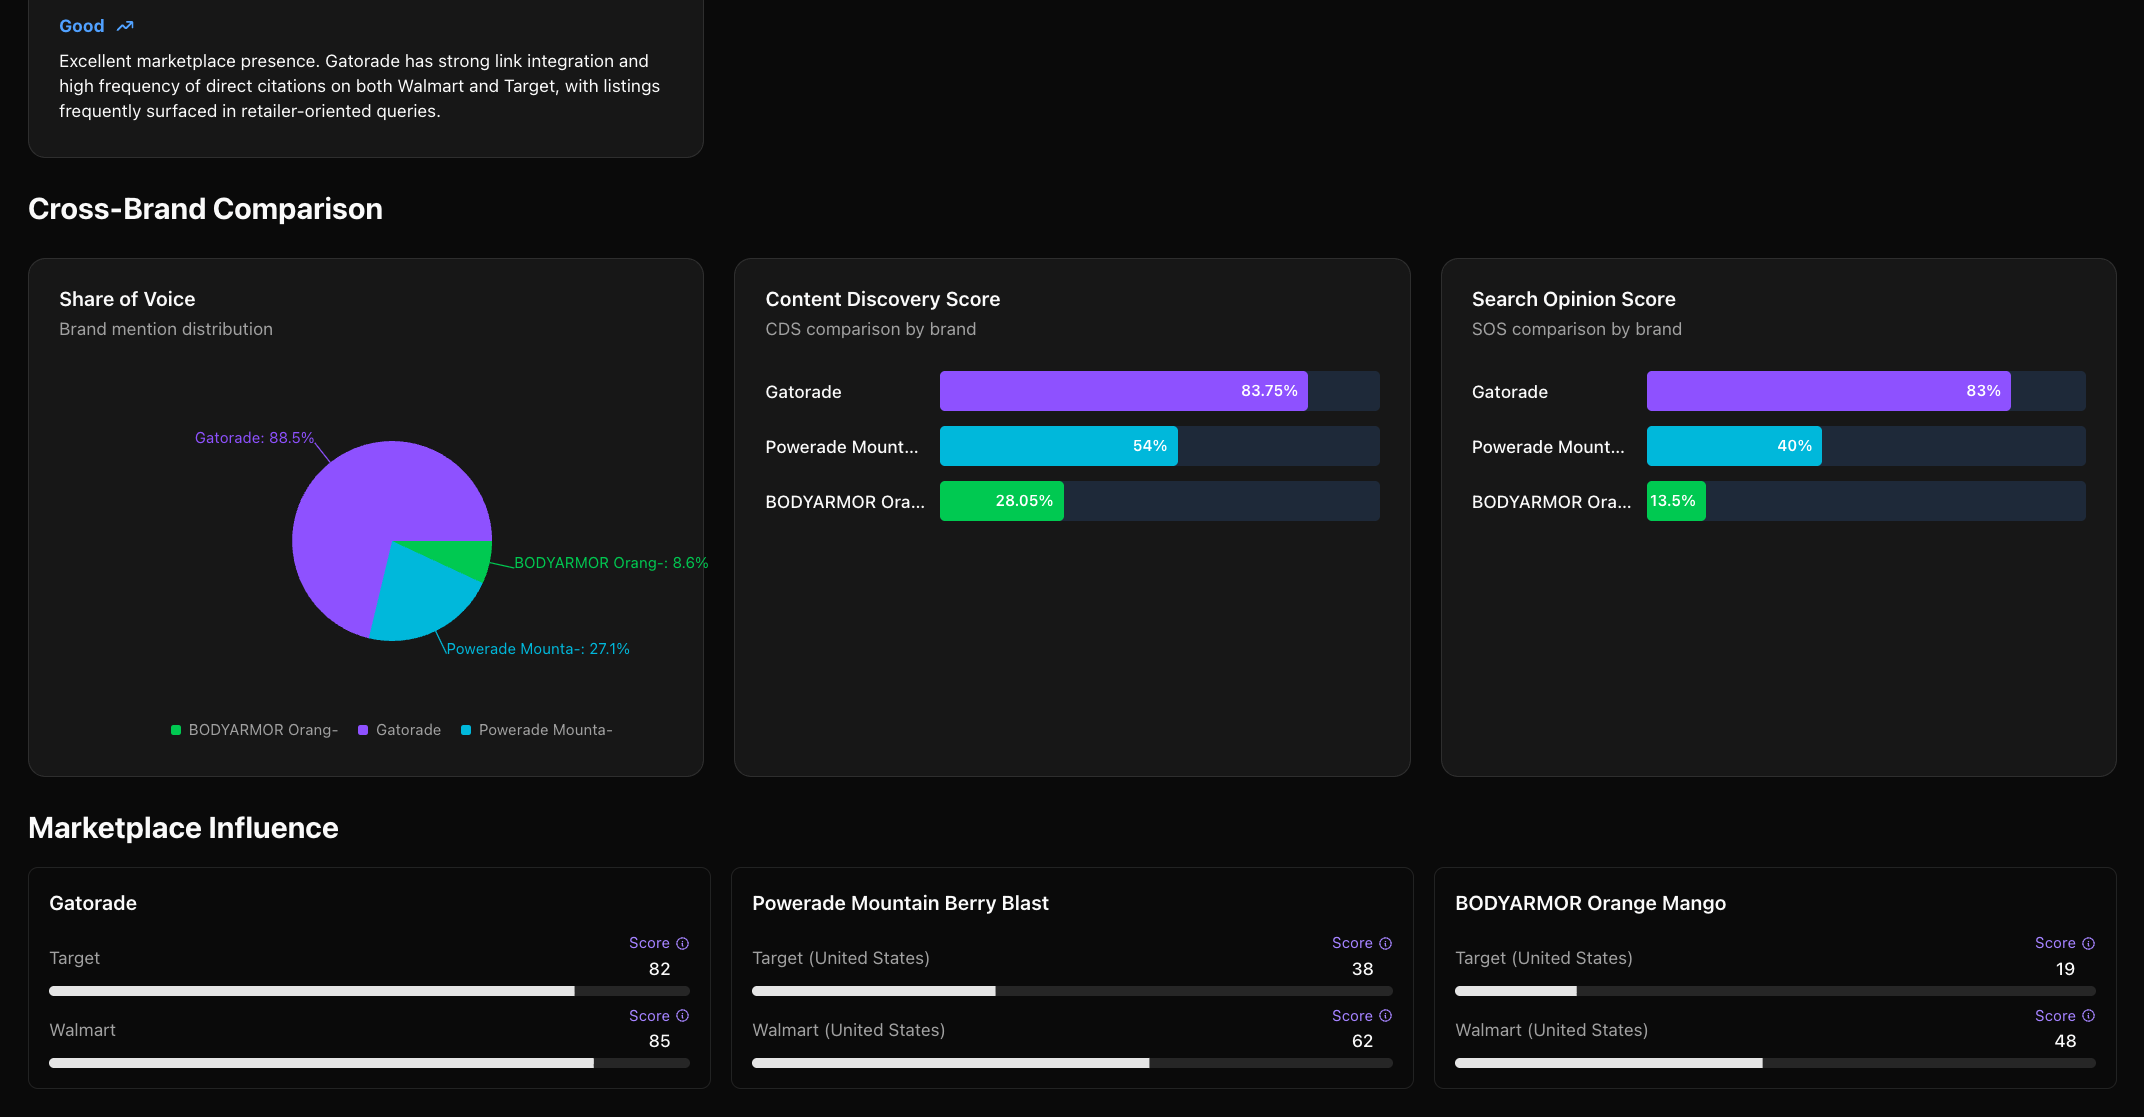Click the blue Powerade pie slice
The height and width of the screenshot is (1117, 2144).
[420, 597]
